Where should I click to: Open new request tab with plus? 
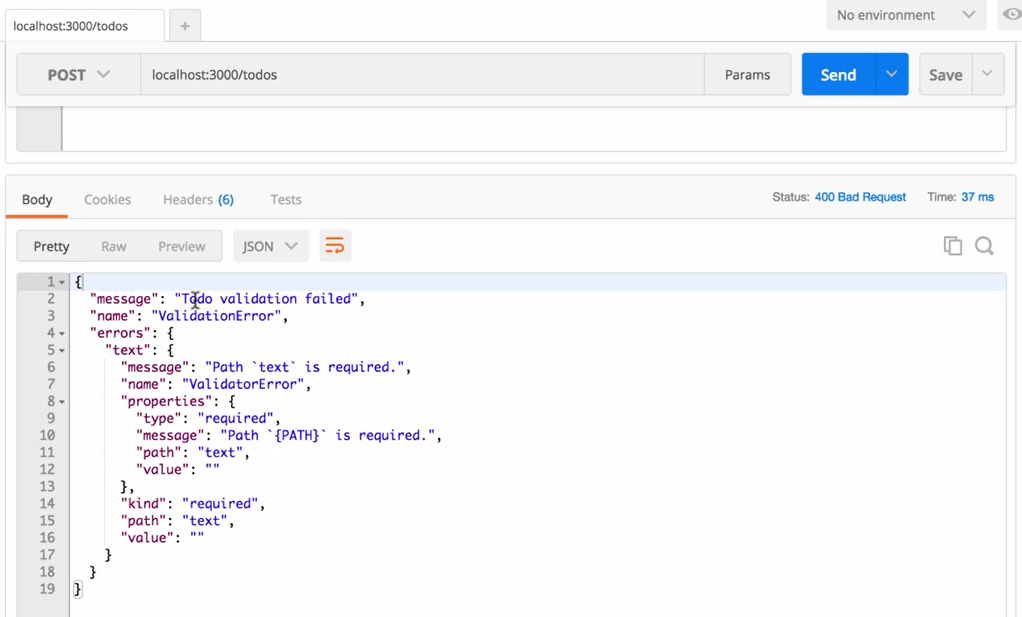[x=185, y=27]
